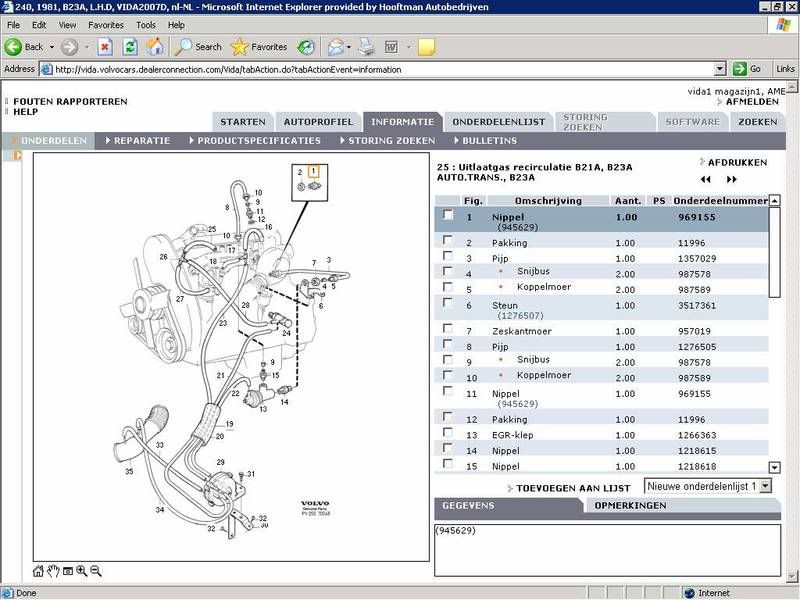Click the inset detail box in the diagram

tap(310, 182)
